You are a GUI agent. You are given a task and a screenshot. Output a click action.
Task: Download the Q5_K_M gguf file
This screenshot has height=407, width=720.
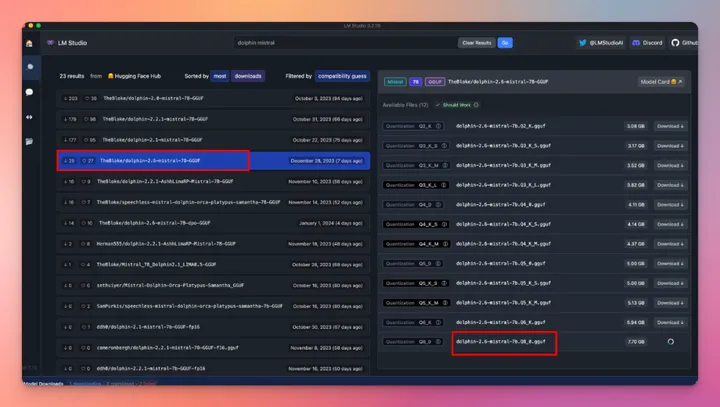pos(670,303)
